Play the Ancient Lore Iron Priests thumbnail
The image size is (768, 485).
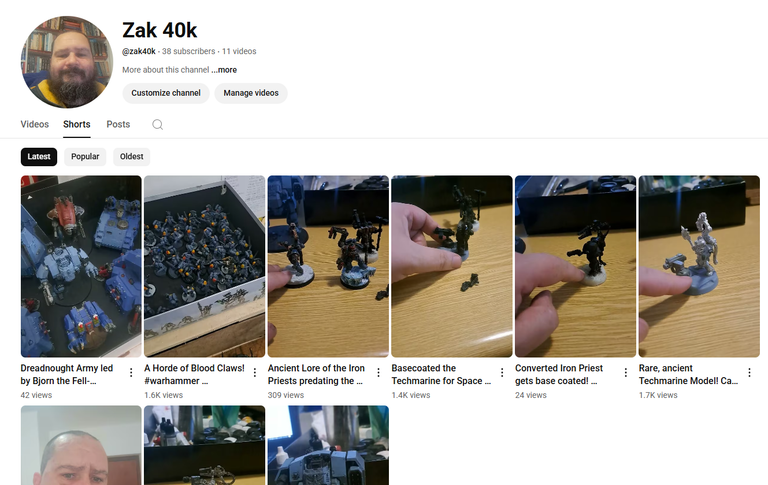[328, 266]
